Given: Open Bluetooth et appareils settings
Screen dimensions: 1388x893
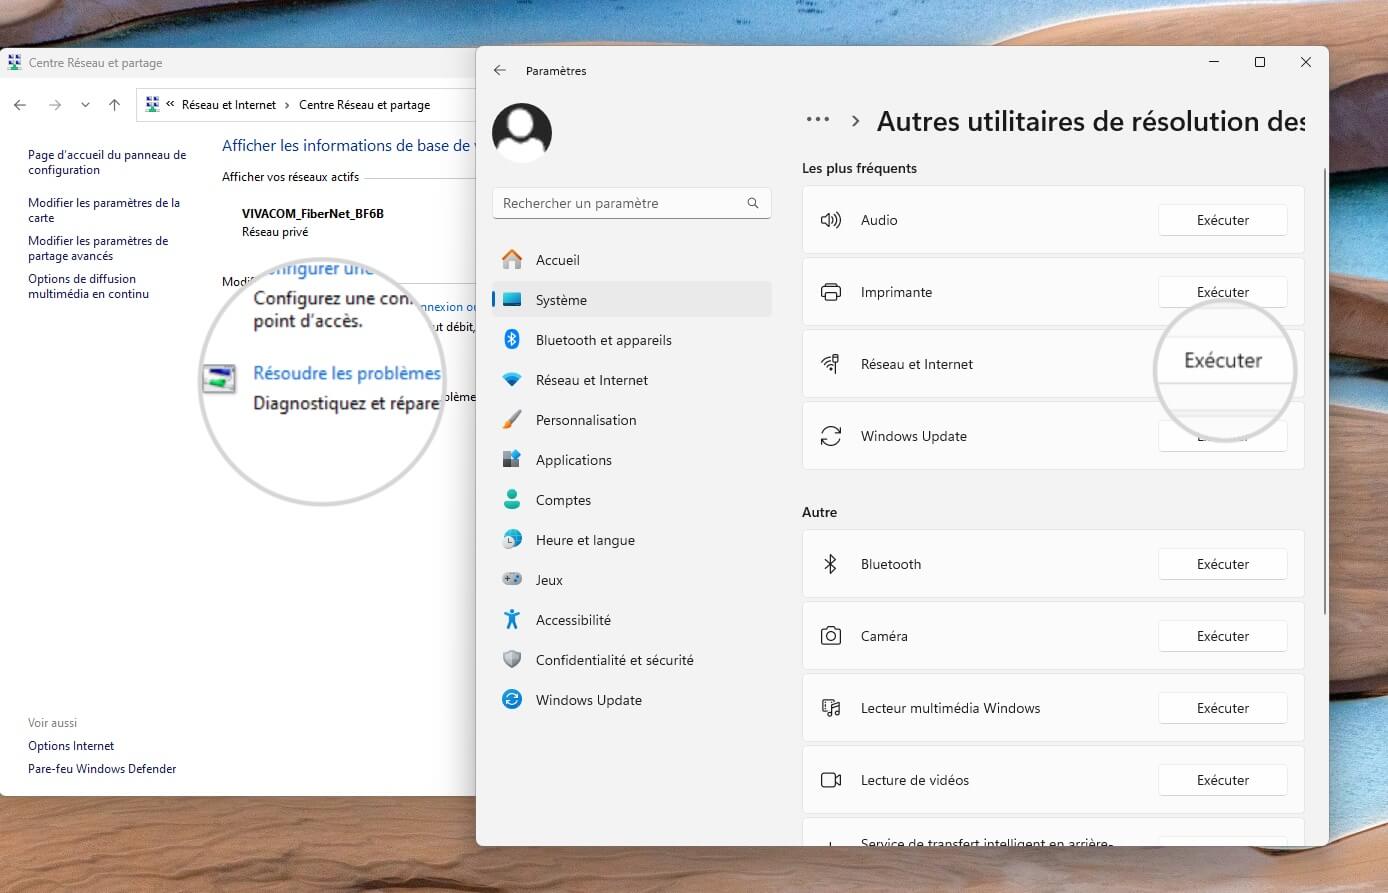Looking at the screenshot, I should pyautogui.click(x=632, y=340).
